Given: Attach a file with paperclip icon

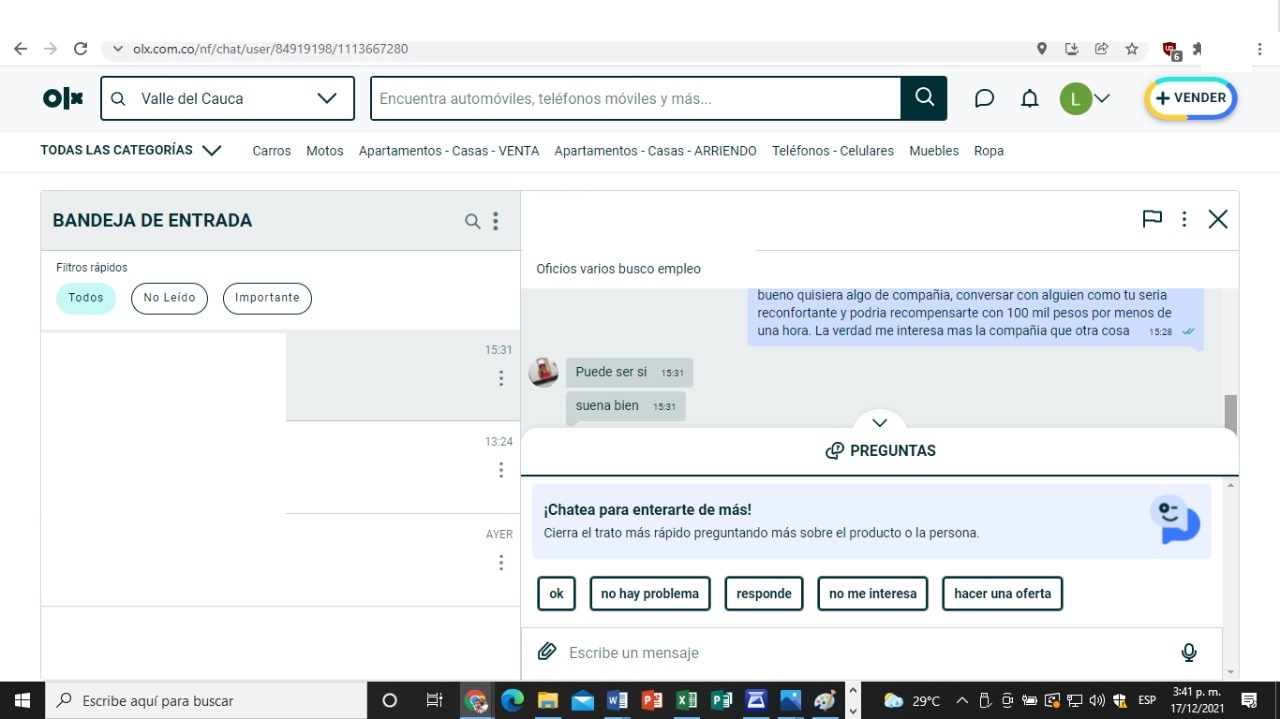Looking at the screenshot, I should (x=546, y=652).
